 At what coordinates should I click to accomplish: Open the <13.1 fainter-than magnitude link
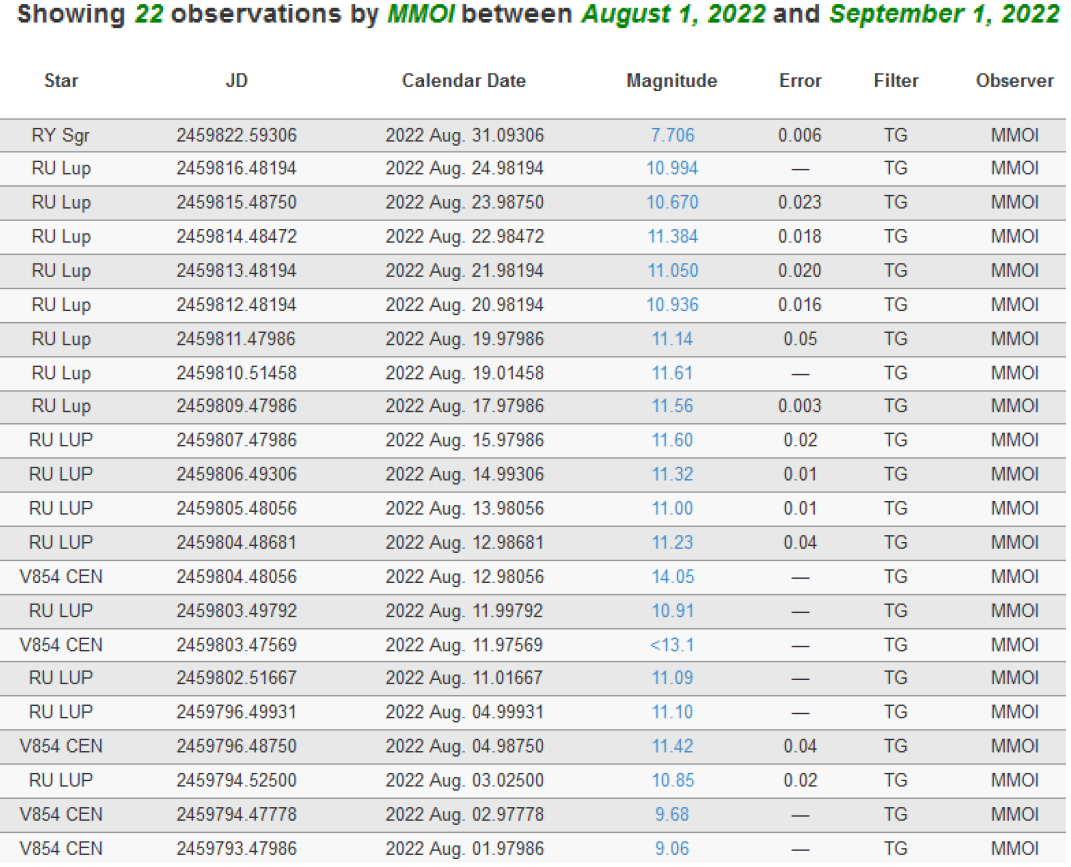pos(672,645)
